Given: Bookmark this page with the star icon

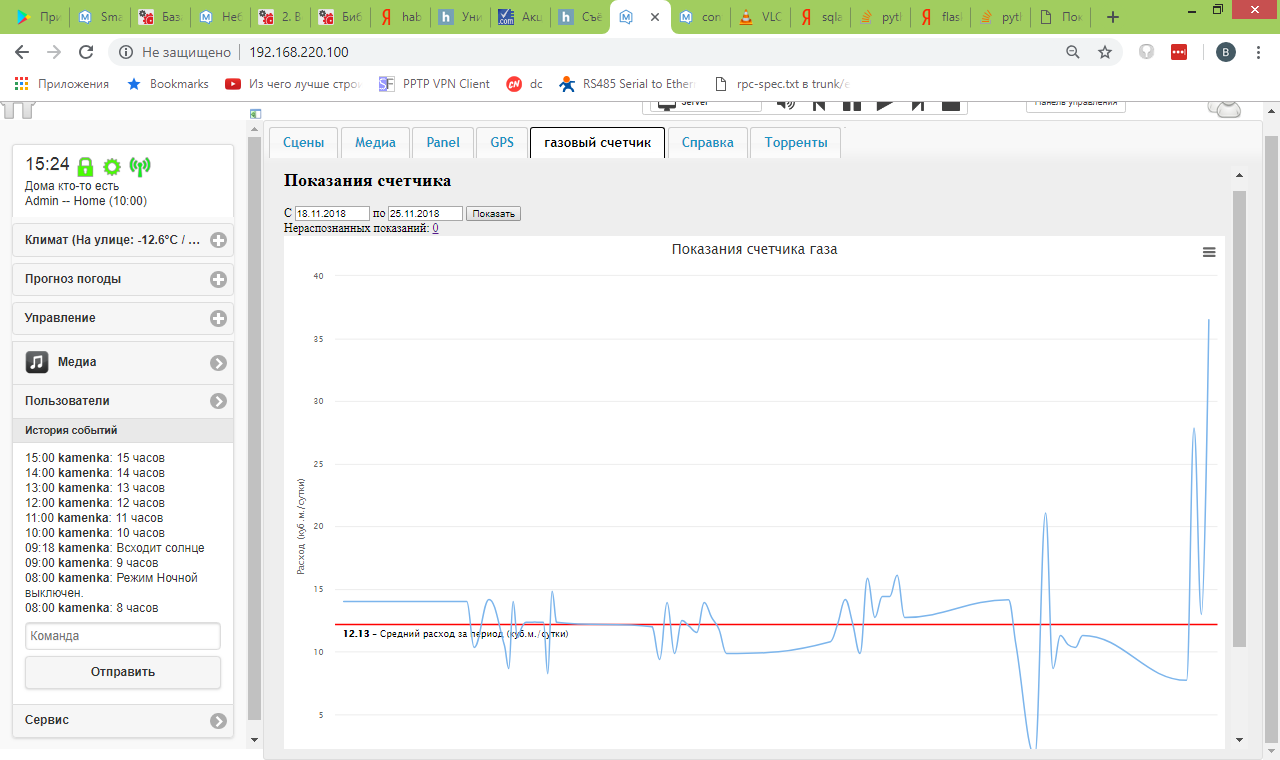Looking at the screenshot, I should click(x=1105, y=52).
